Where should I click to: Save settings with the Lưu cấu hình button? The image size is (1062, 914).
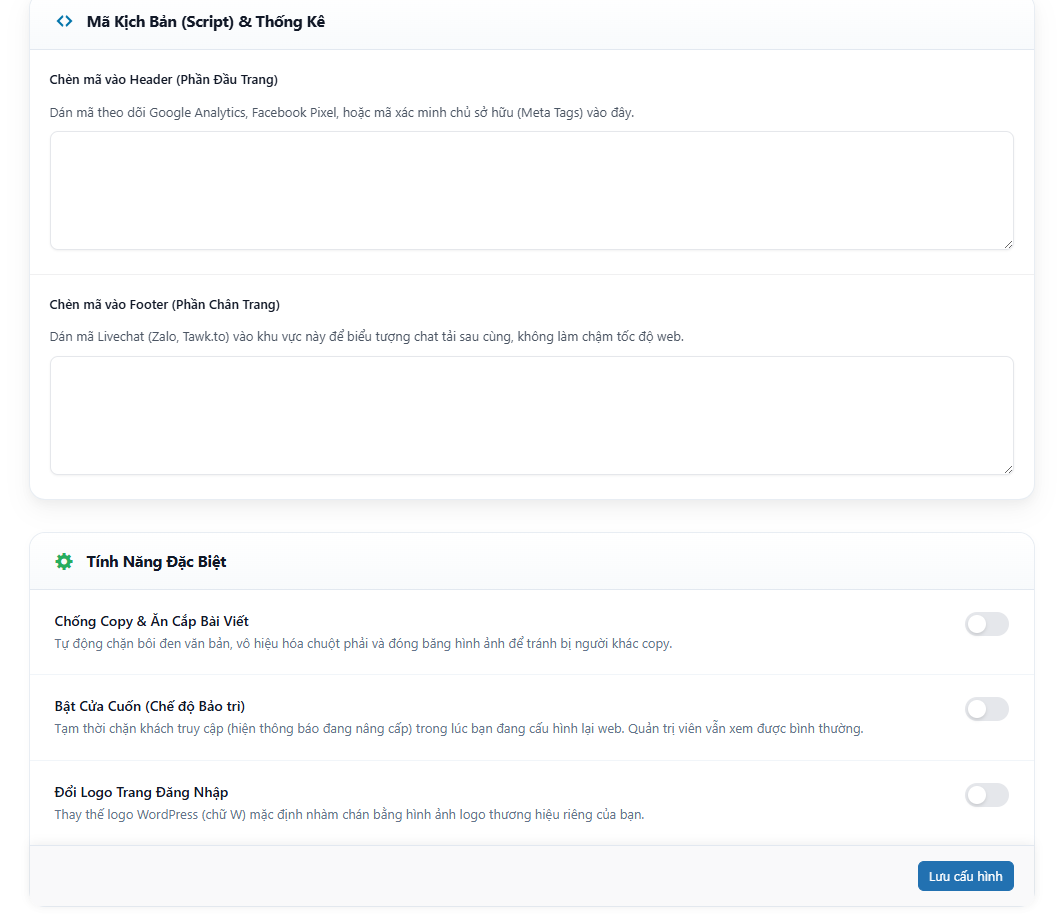965,876
